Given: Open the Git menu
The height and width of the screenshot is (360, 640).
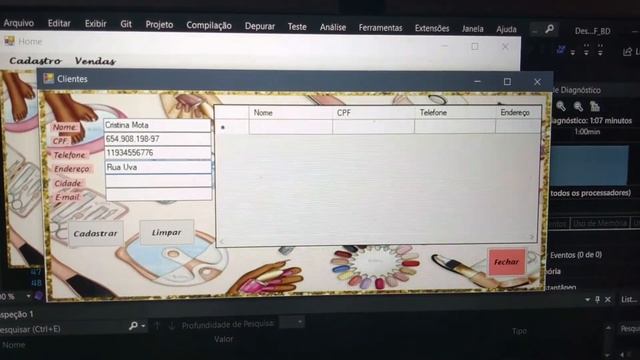Looking at the screenshot, I should point(126,24).
